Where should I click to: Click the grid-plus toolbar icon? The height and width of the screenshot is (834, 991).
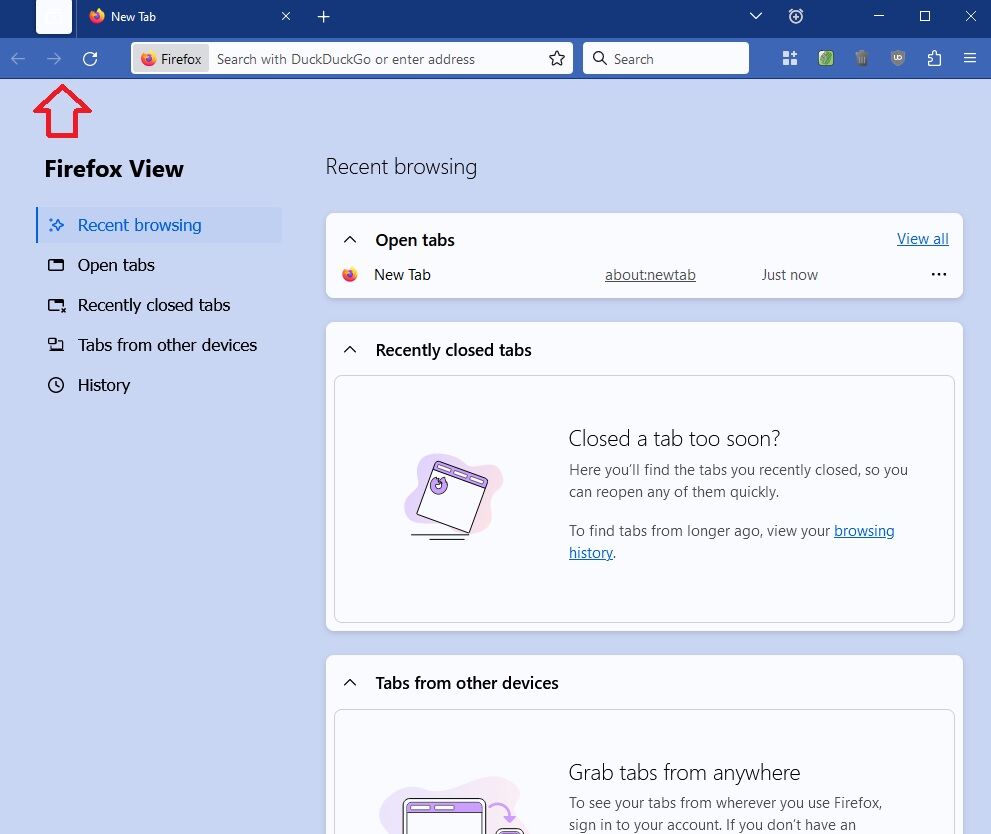point(790,58)
